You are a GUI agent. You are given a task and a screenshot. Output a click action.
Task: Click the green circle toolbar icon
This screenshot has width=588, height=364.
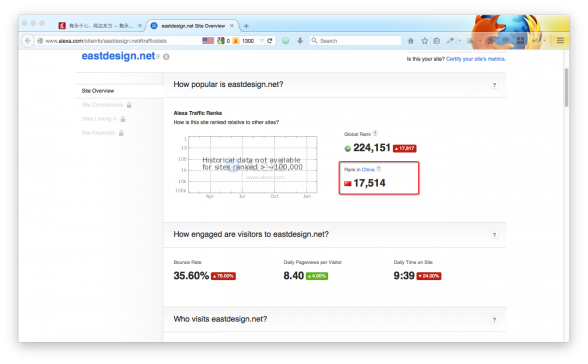285,40
